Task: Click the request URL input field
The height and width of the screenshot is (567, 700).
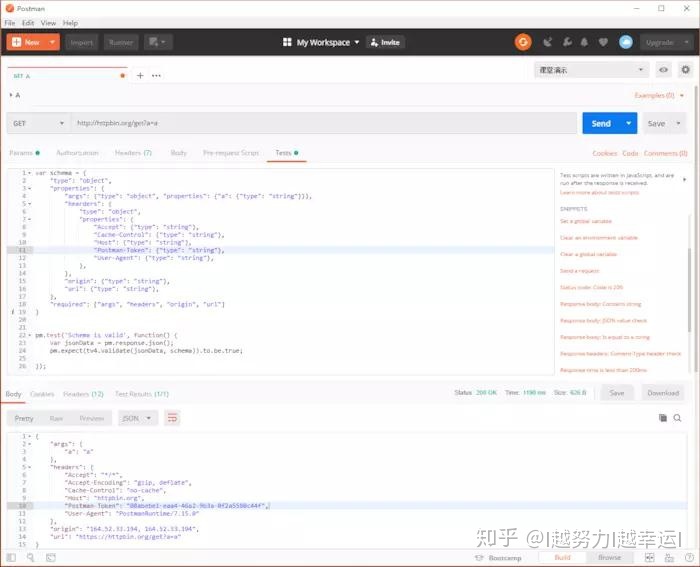Action: 324,123
